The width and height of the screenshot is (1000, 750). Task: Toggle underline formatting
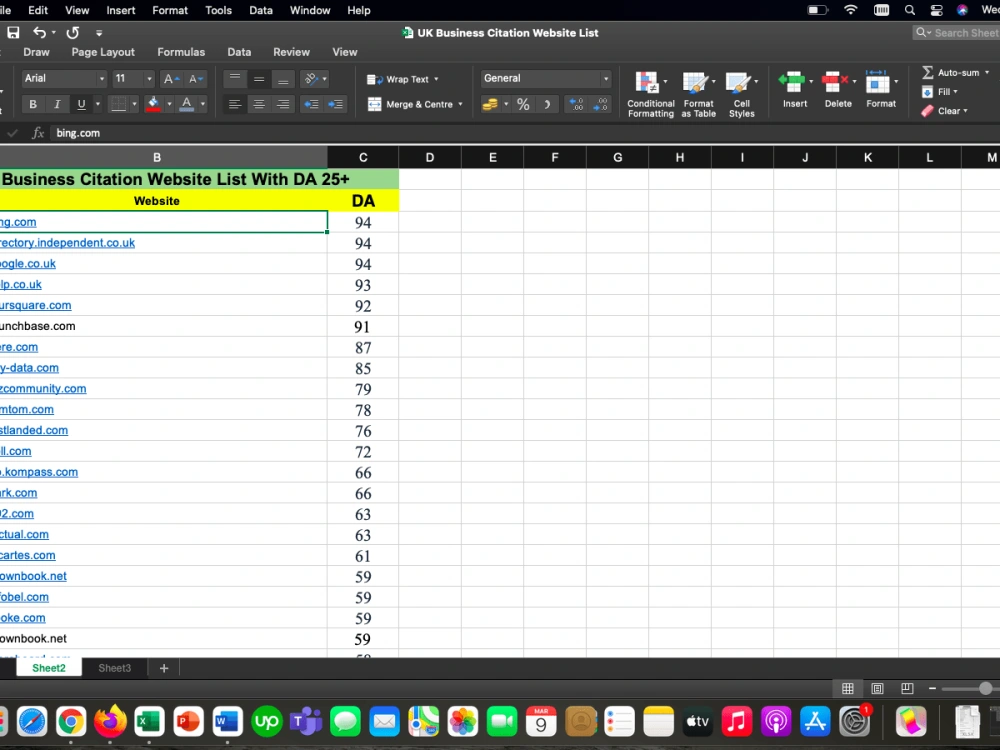point(81,104)
